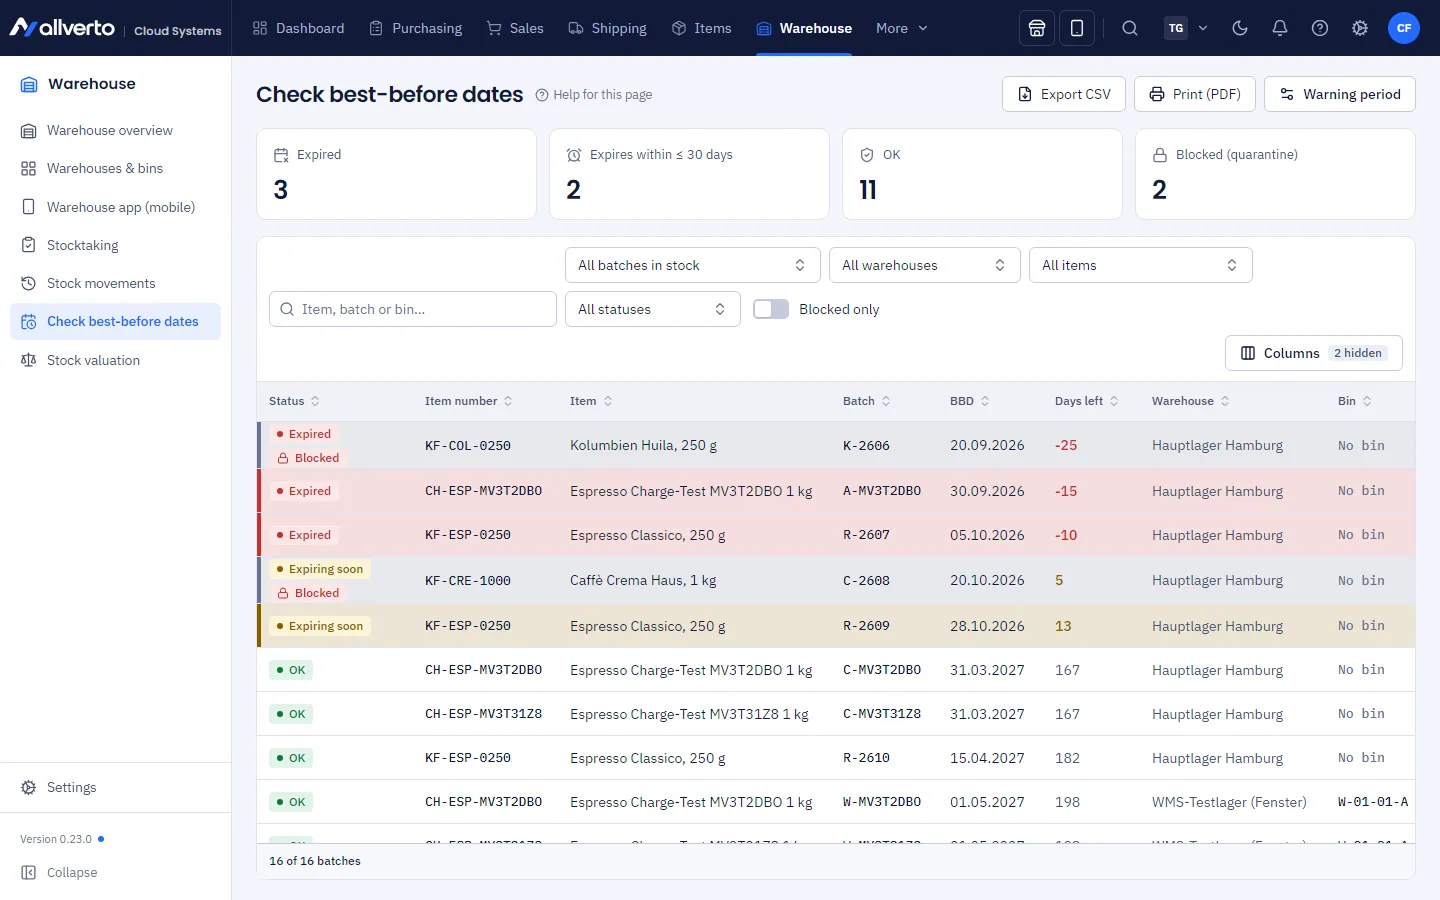The width and height of the screenshot is (1440, 900).
Task: Open Warehouses & bins in the sidebar
Action: [115, 168]
